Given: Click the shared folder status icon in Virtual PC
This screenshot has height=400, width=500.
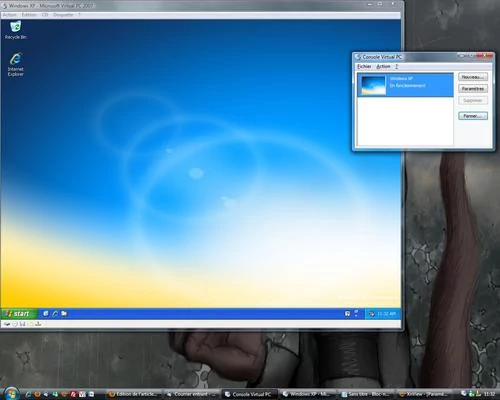Looking at the screenshot, I should (30, 324).
